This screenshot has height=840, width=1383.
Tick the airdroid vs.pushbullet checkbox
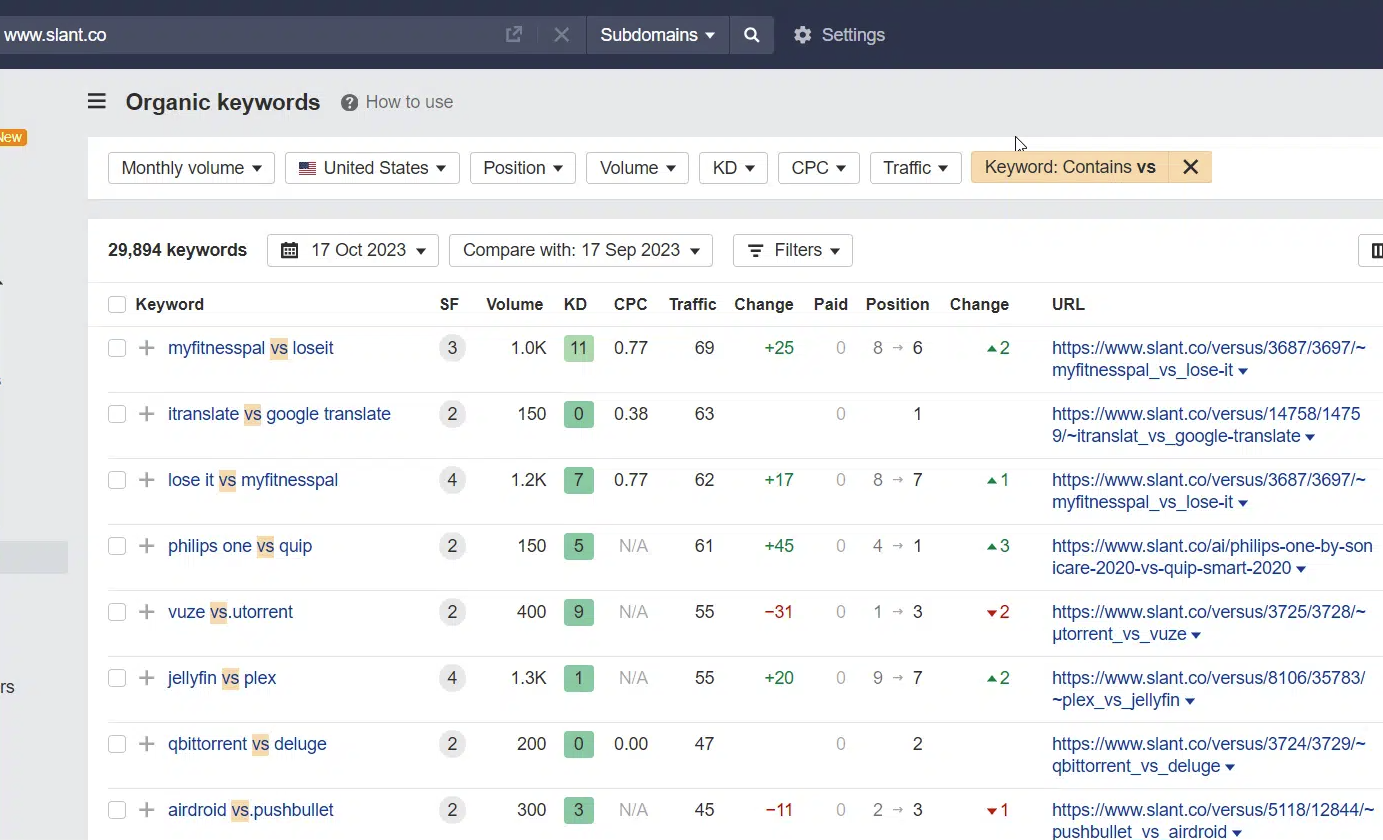(117, 810)
